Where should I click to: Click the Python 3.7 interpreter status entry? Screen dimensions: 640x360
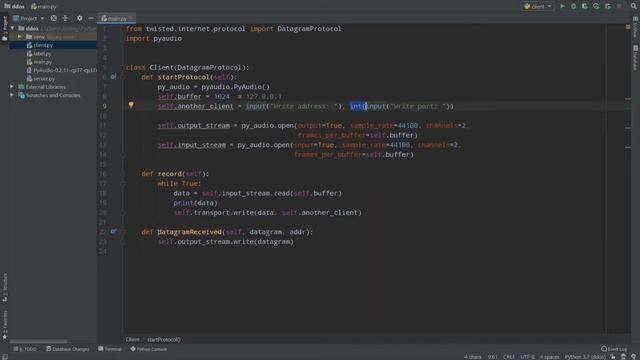(x=585, y=357)
